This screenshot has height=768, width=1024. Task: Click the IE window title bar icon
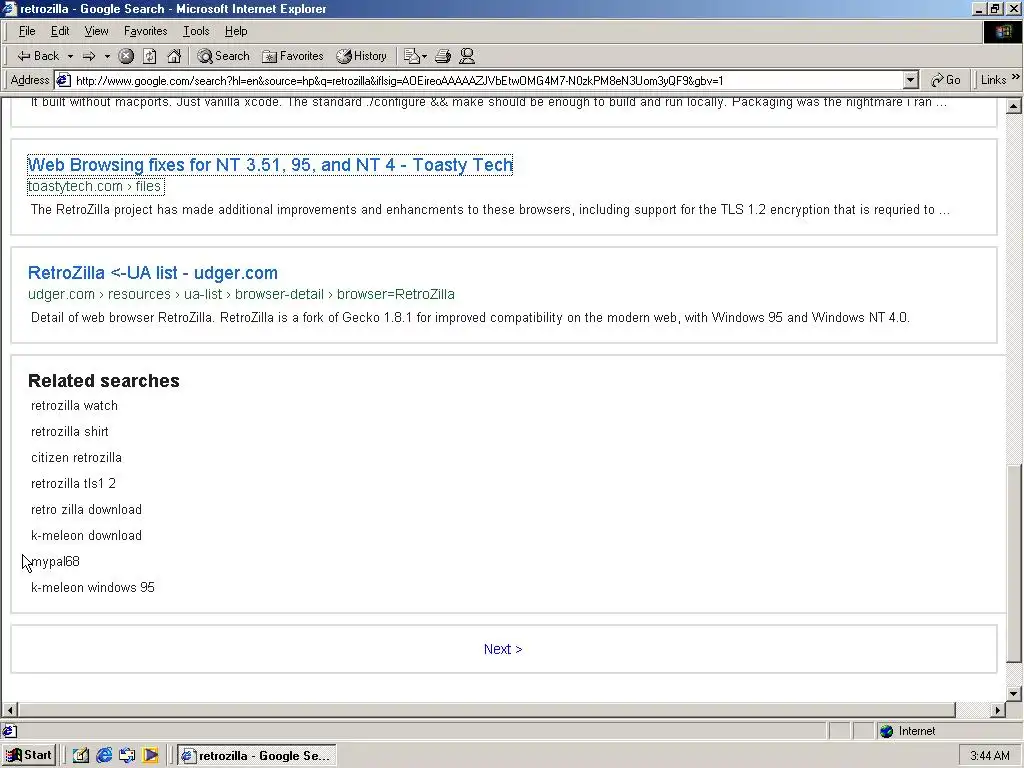point(9,8)
